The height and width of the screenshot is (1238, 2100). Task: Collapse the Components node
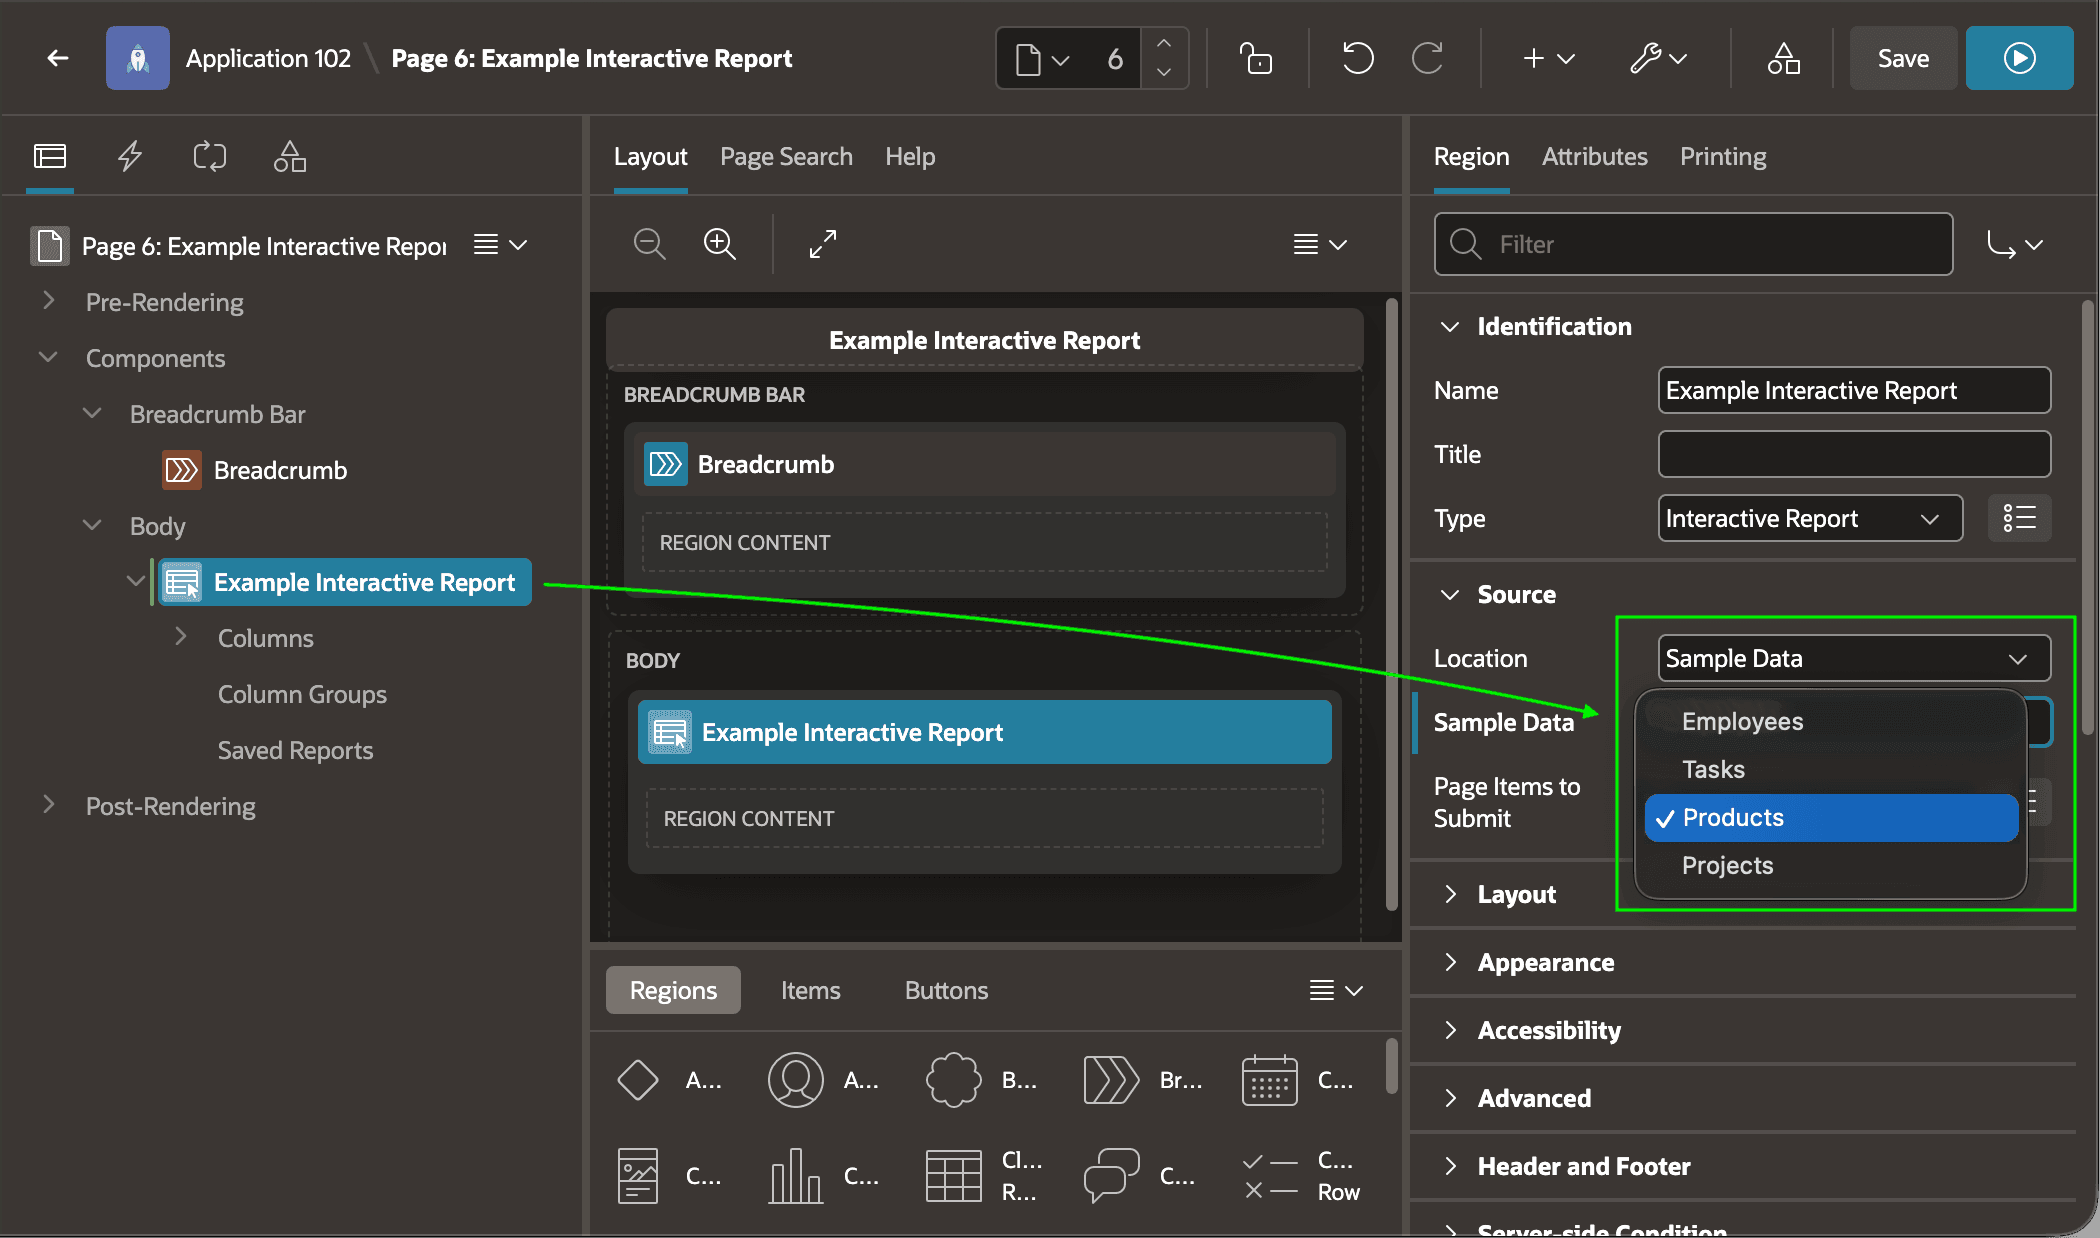pos(48,357)
